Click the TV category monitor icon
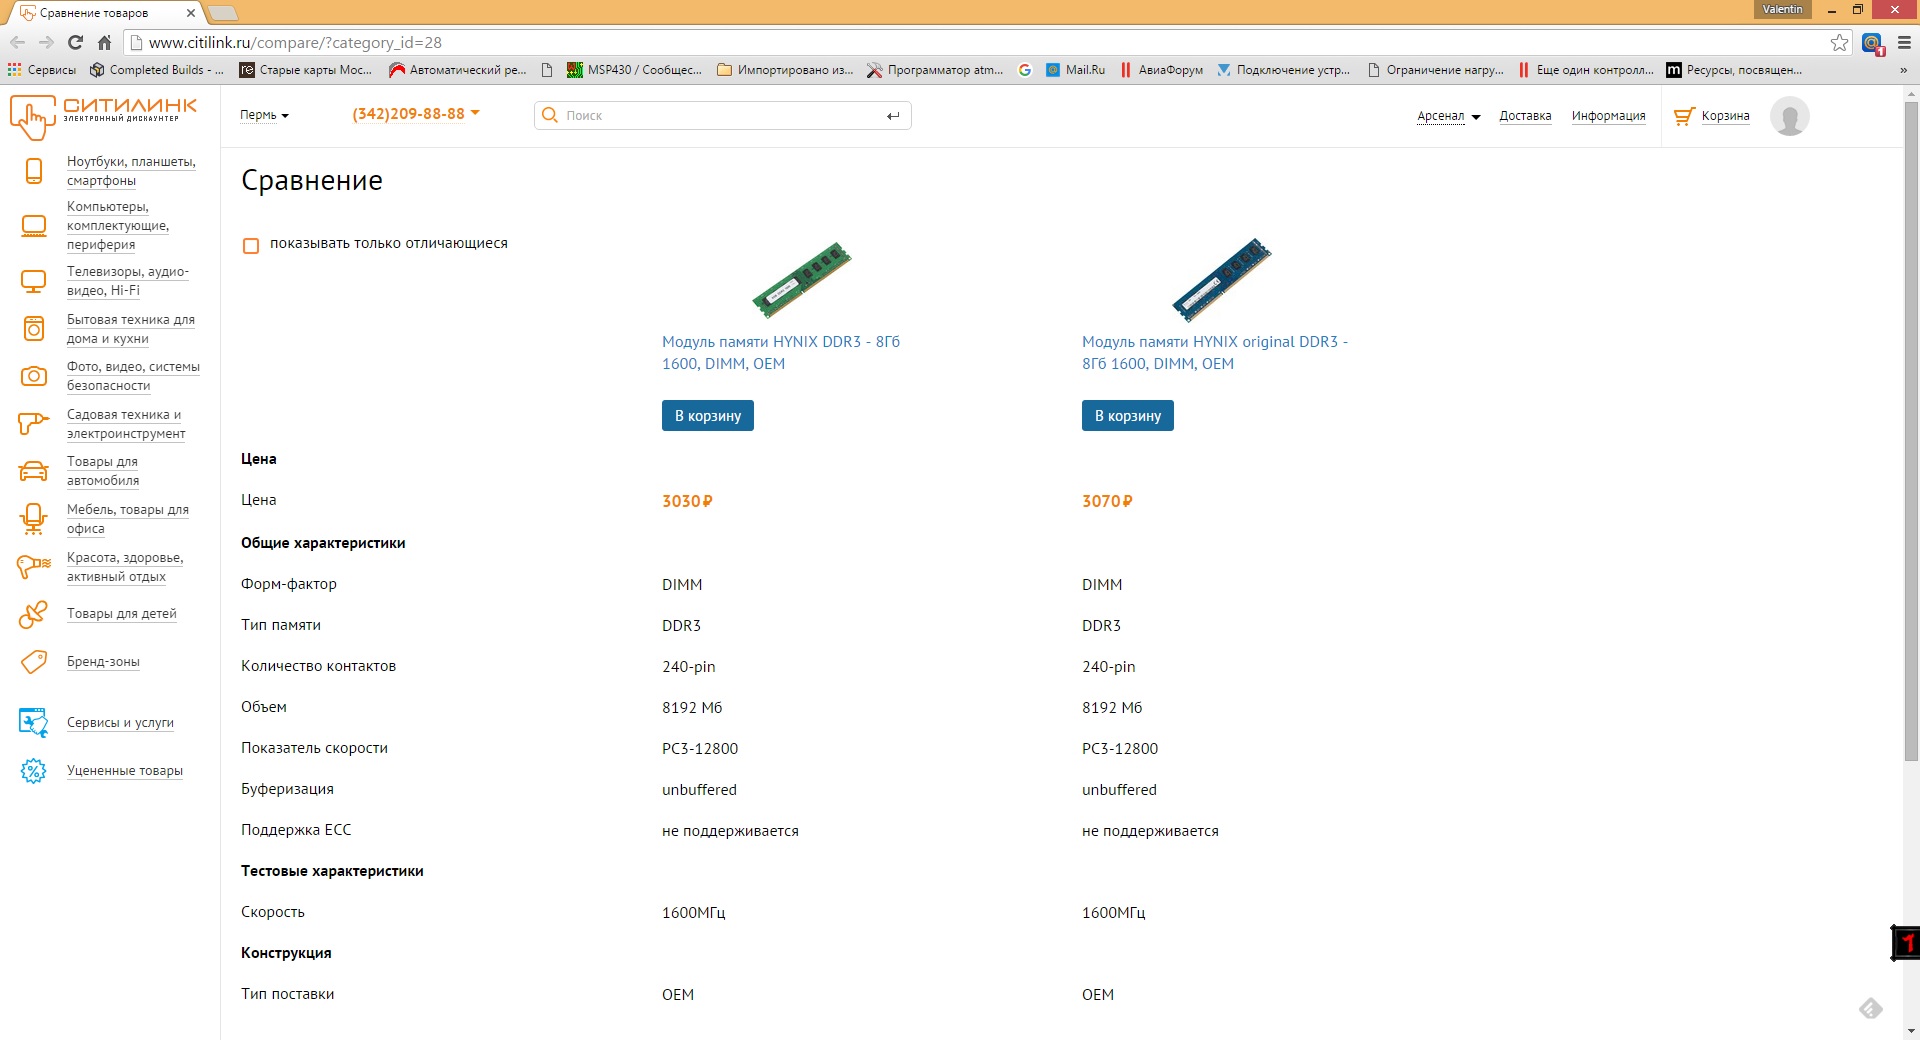 pos(34,281)
